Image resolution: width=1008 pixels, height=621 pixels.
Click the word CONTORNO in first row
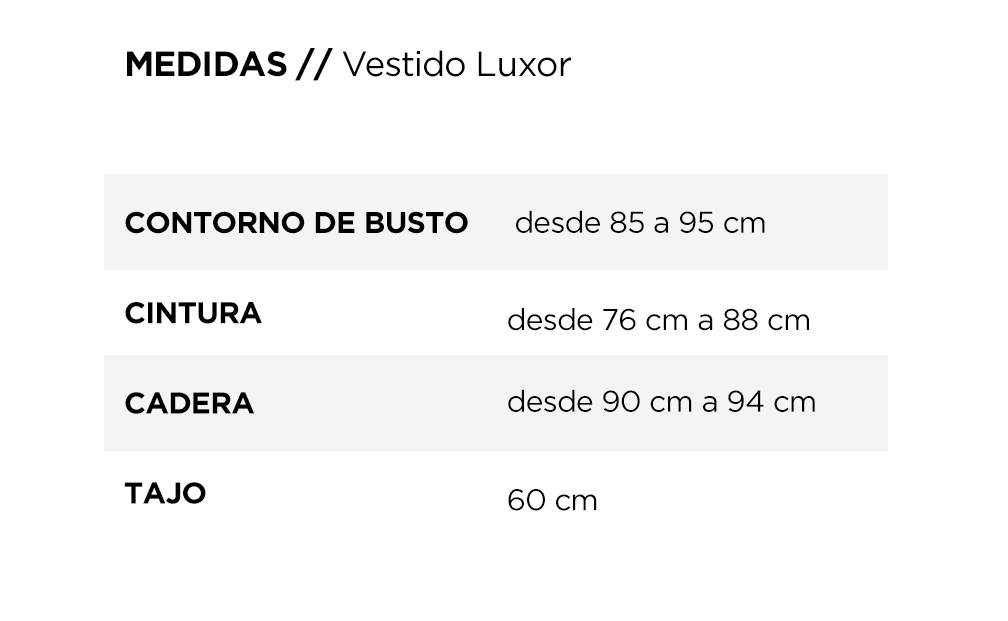tap(215, 223)
